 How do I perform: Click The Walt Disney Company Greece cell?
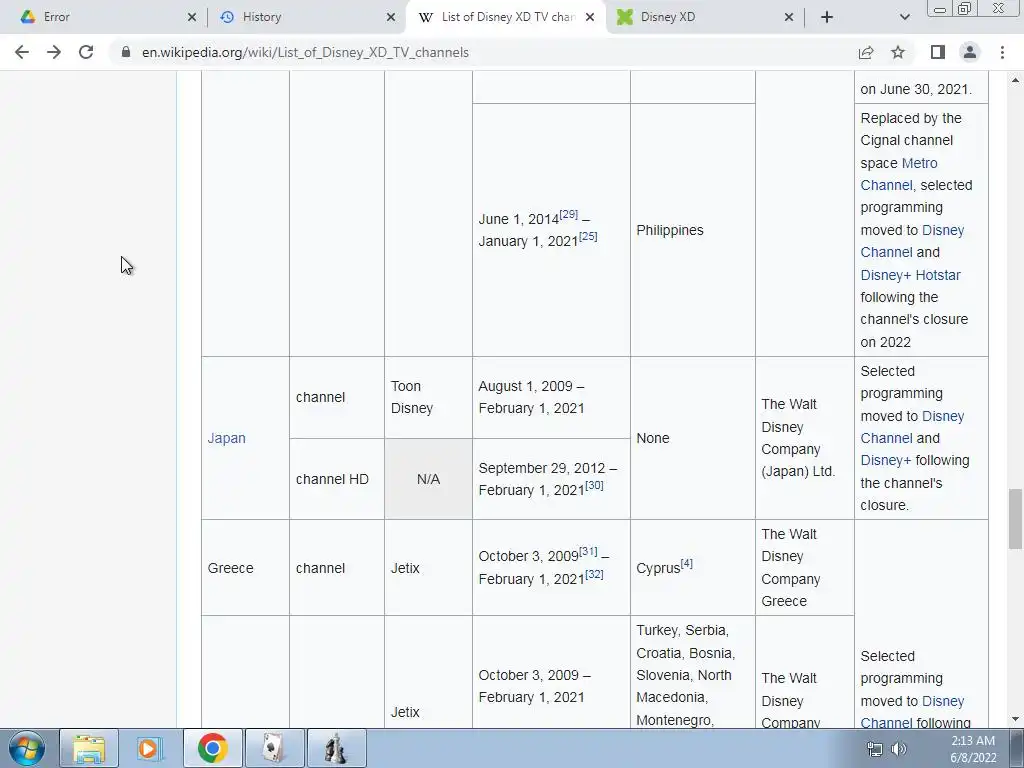click(x=805, y=568)
